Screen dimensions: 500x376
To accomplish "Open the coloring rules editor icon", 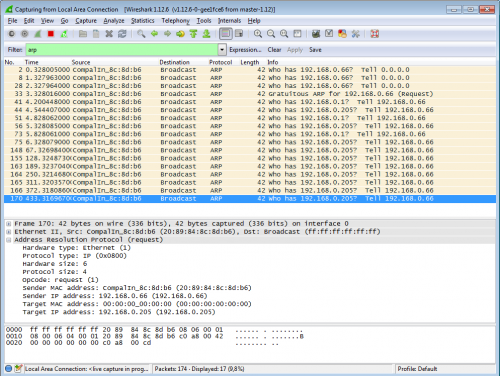I will (342, 34).
